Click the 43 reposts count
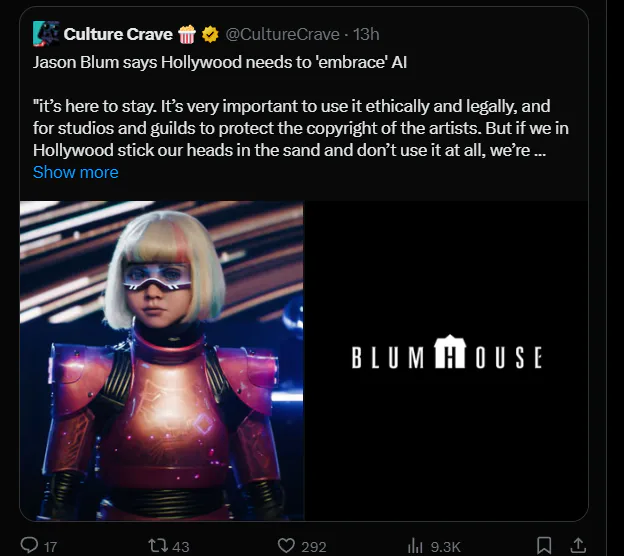Viewport: 624px width, 556px height. (x=181, y=546)
